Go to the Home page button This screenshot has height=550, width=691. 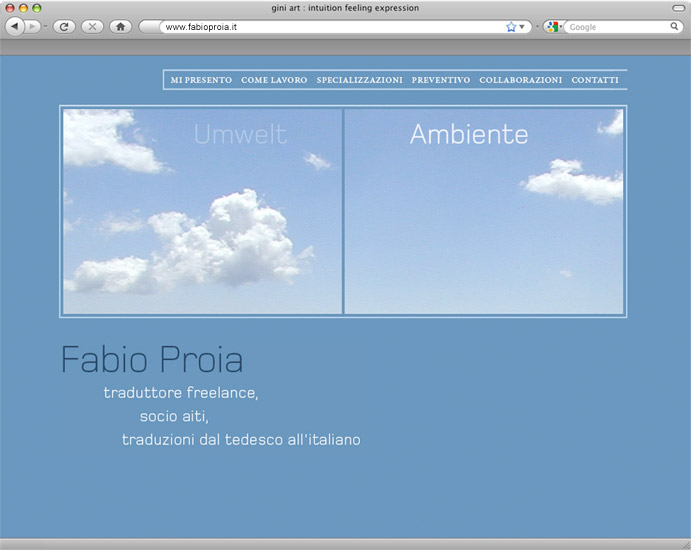[x=120, y=27]
